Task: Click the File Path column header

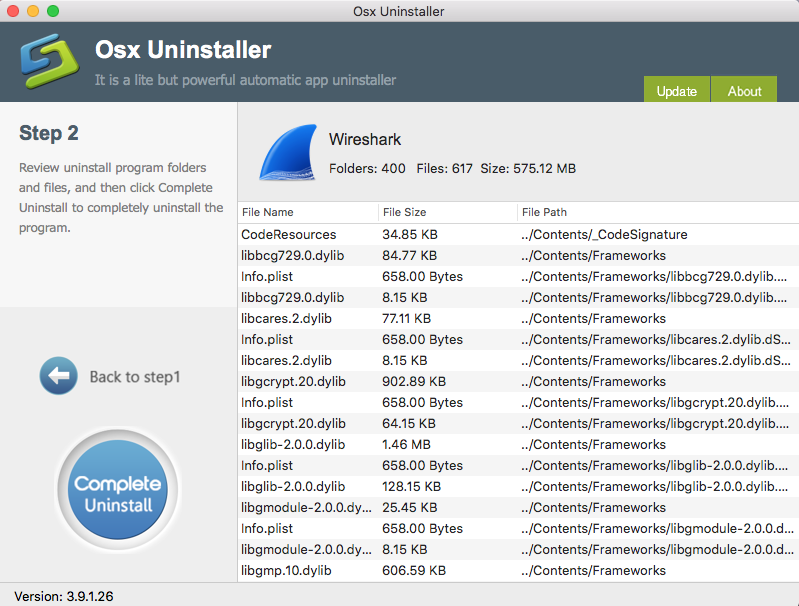Action: click(x=545, y=212)
